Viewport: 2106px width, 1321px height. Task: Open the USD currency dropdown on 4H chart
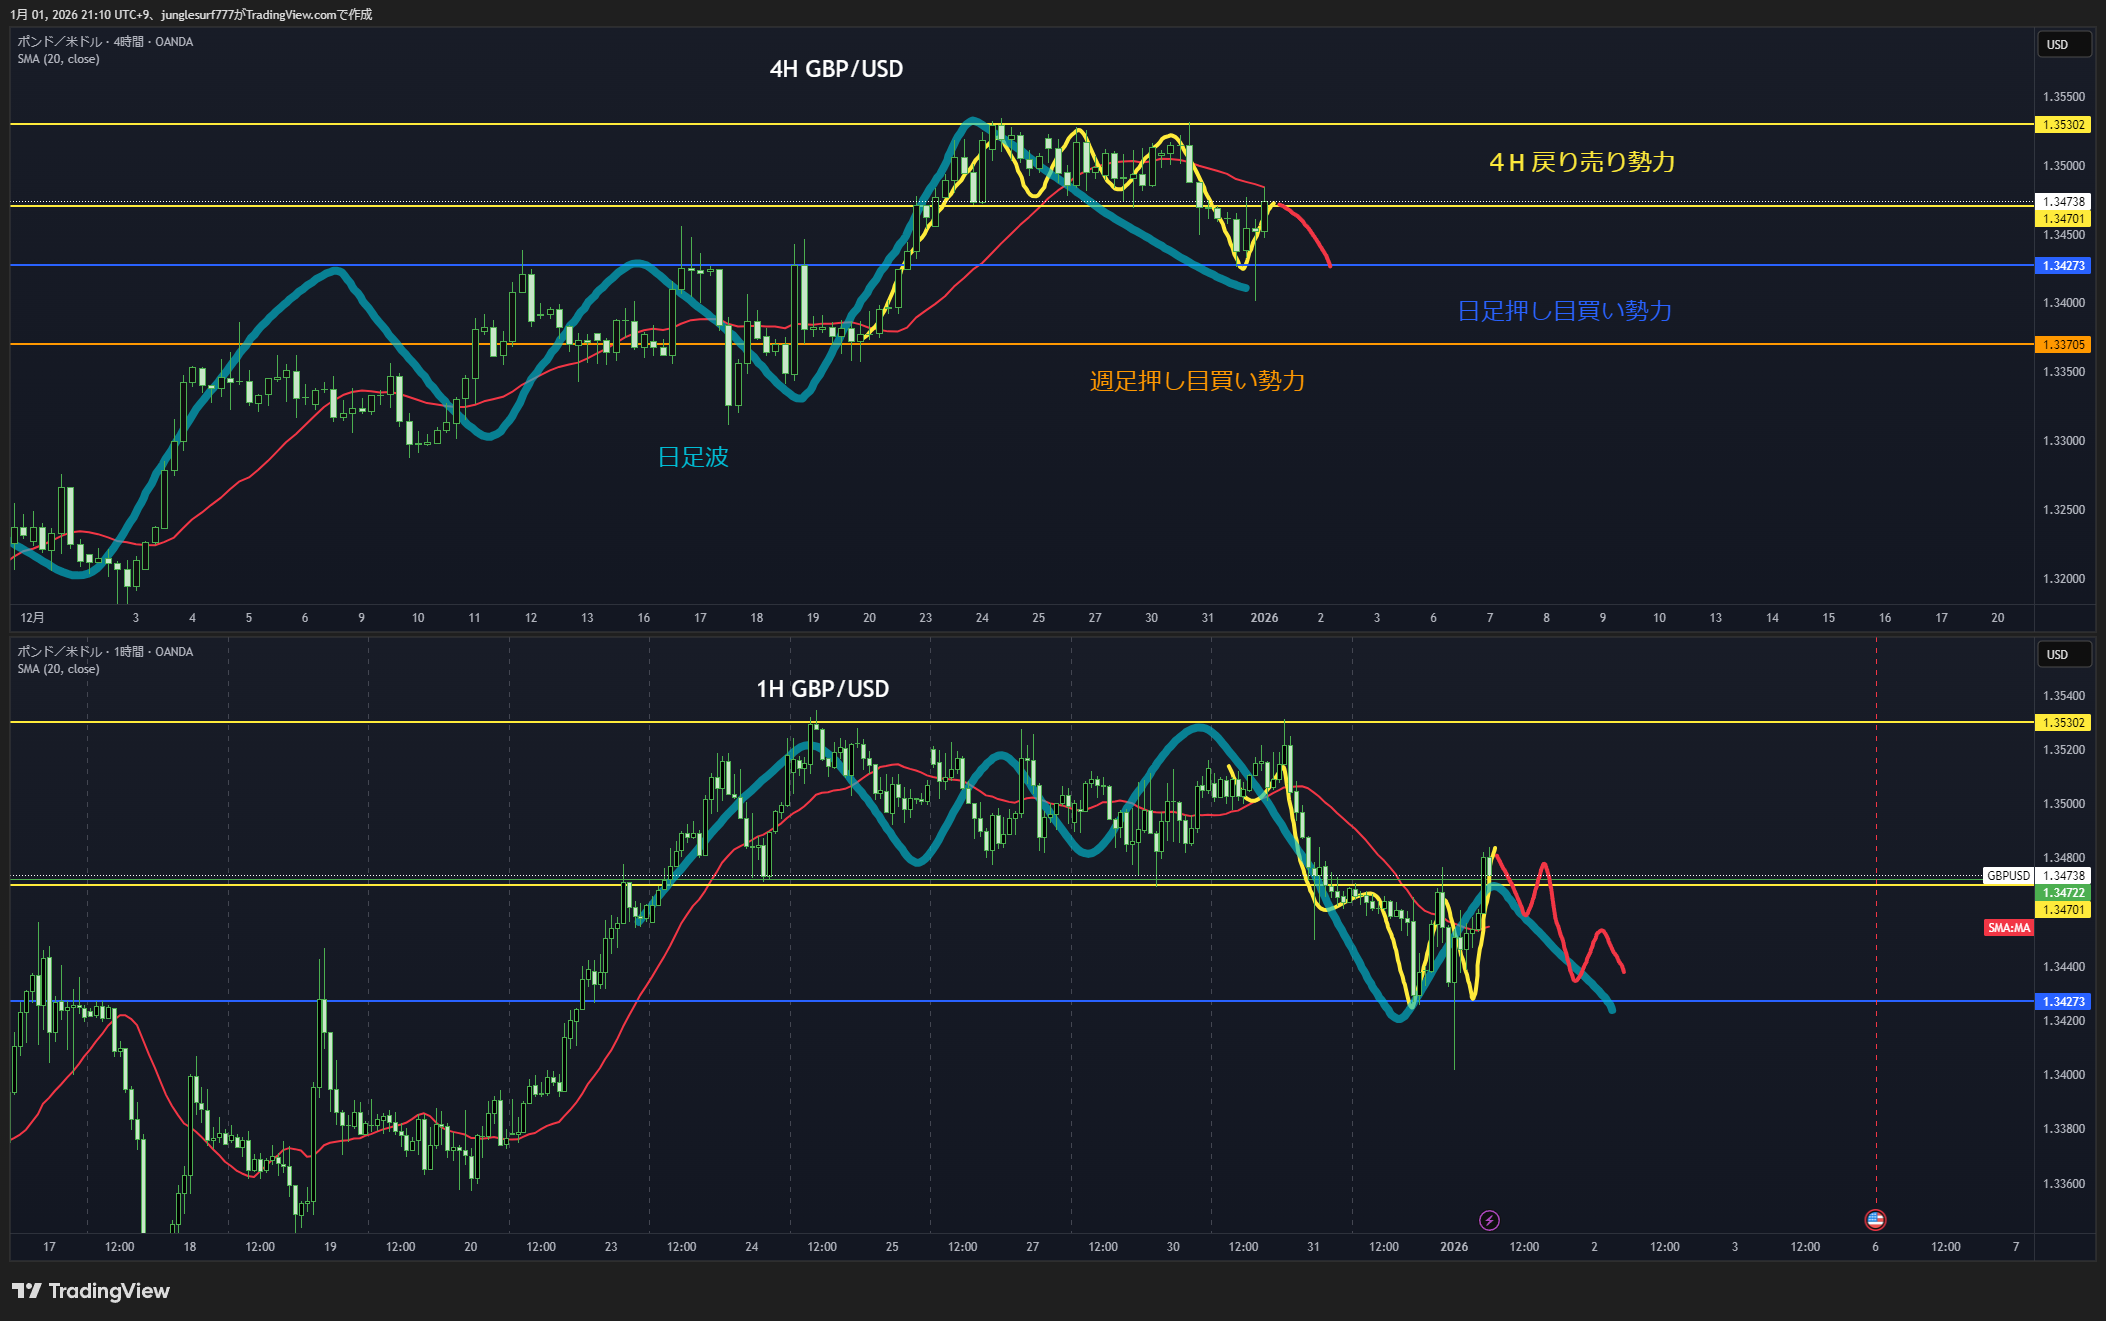pos(2064,45)
